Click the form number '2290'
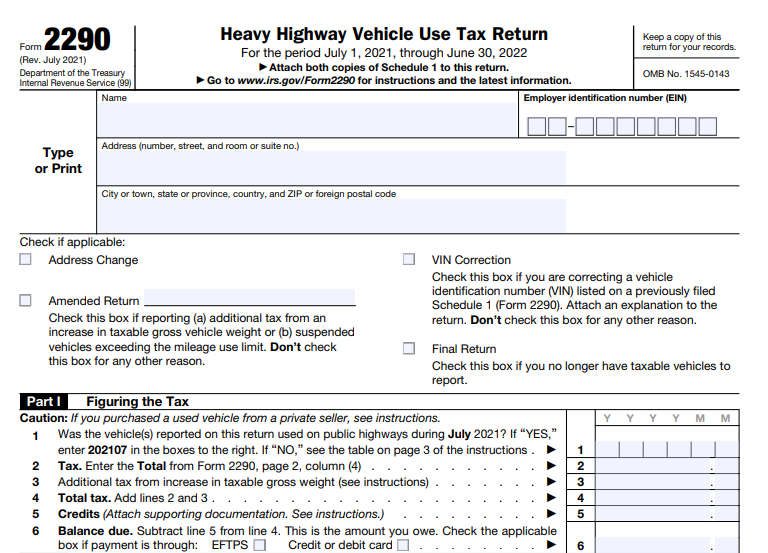The width and height of the screenshot is (768, 553). coord(77,39)
